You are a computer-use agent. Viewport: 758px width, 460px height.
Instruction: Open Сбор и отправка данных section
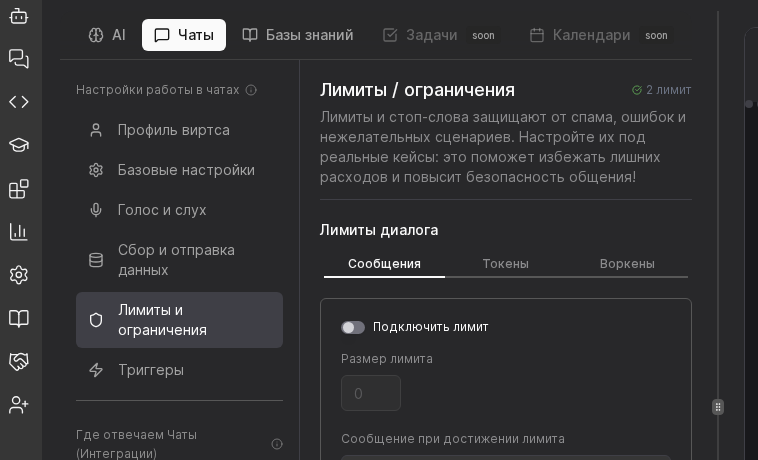pos(179,260)
